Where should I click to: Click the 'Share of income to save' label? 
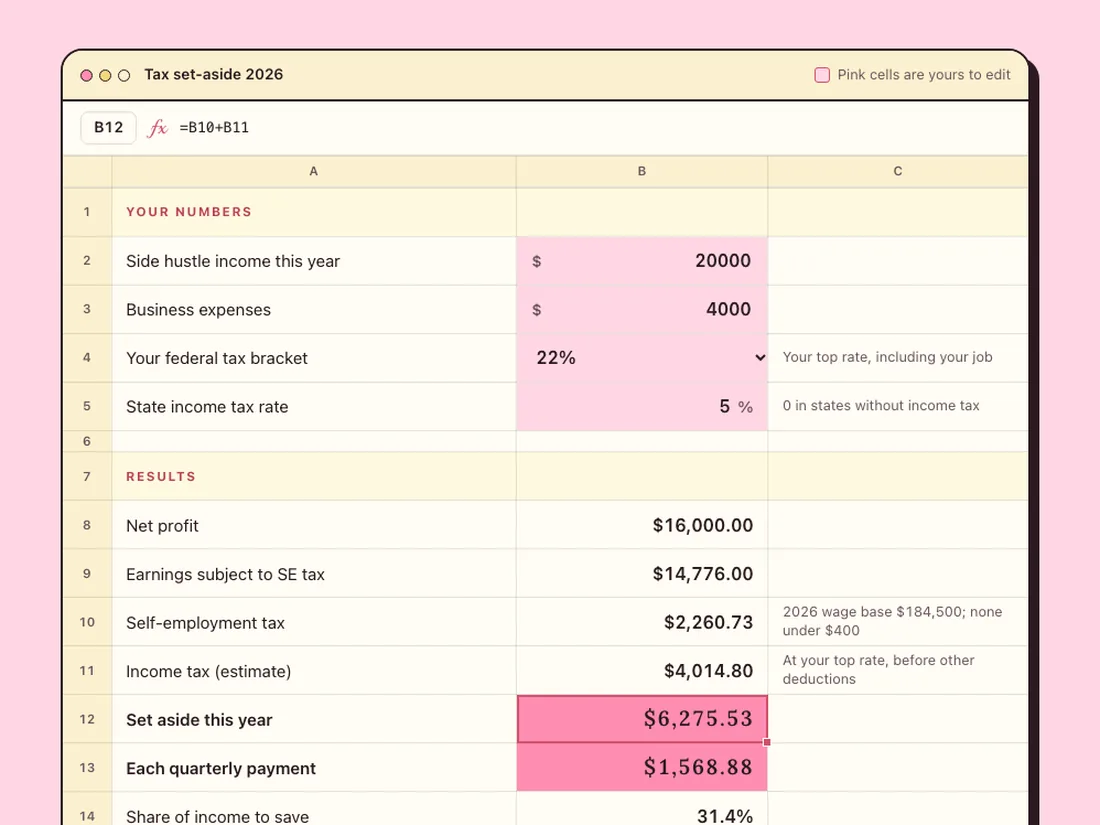coord(217,817)
